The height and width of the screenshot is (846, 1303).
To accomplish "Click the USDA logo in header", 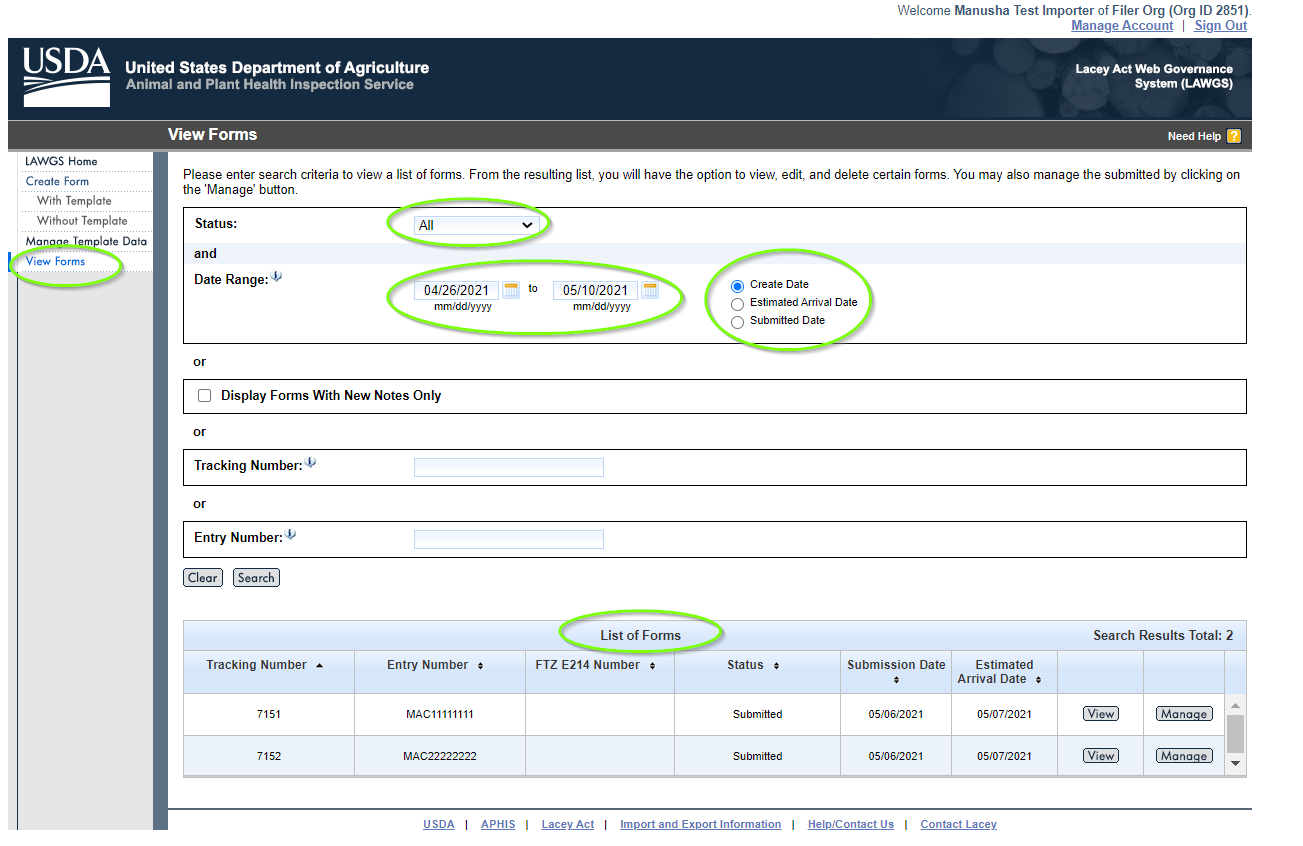I will (67, 76).
